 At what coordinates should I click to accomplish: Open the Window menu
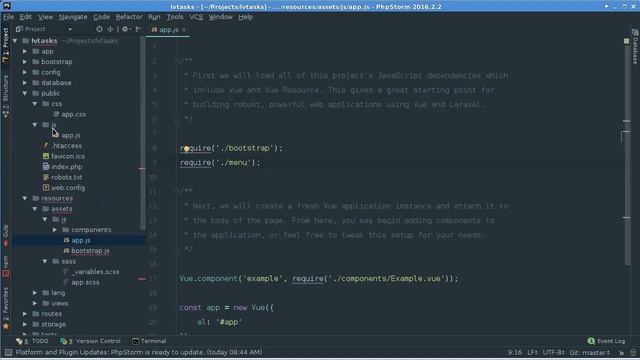pyautogui.click(x=220, y=17)
